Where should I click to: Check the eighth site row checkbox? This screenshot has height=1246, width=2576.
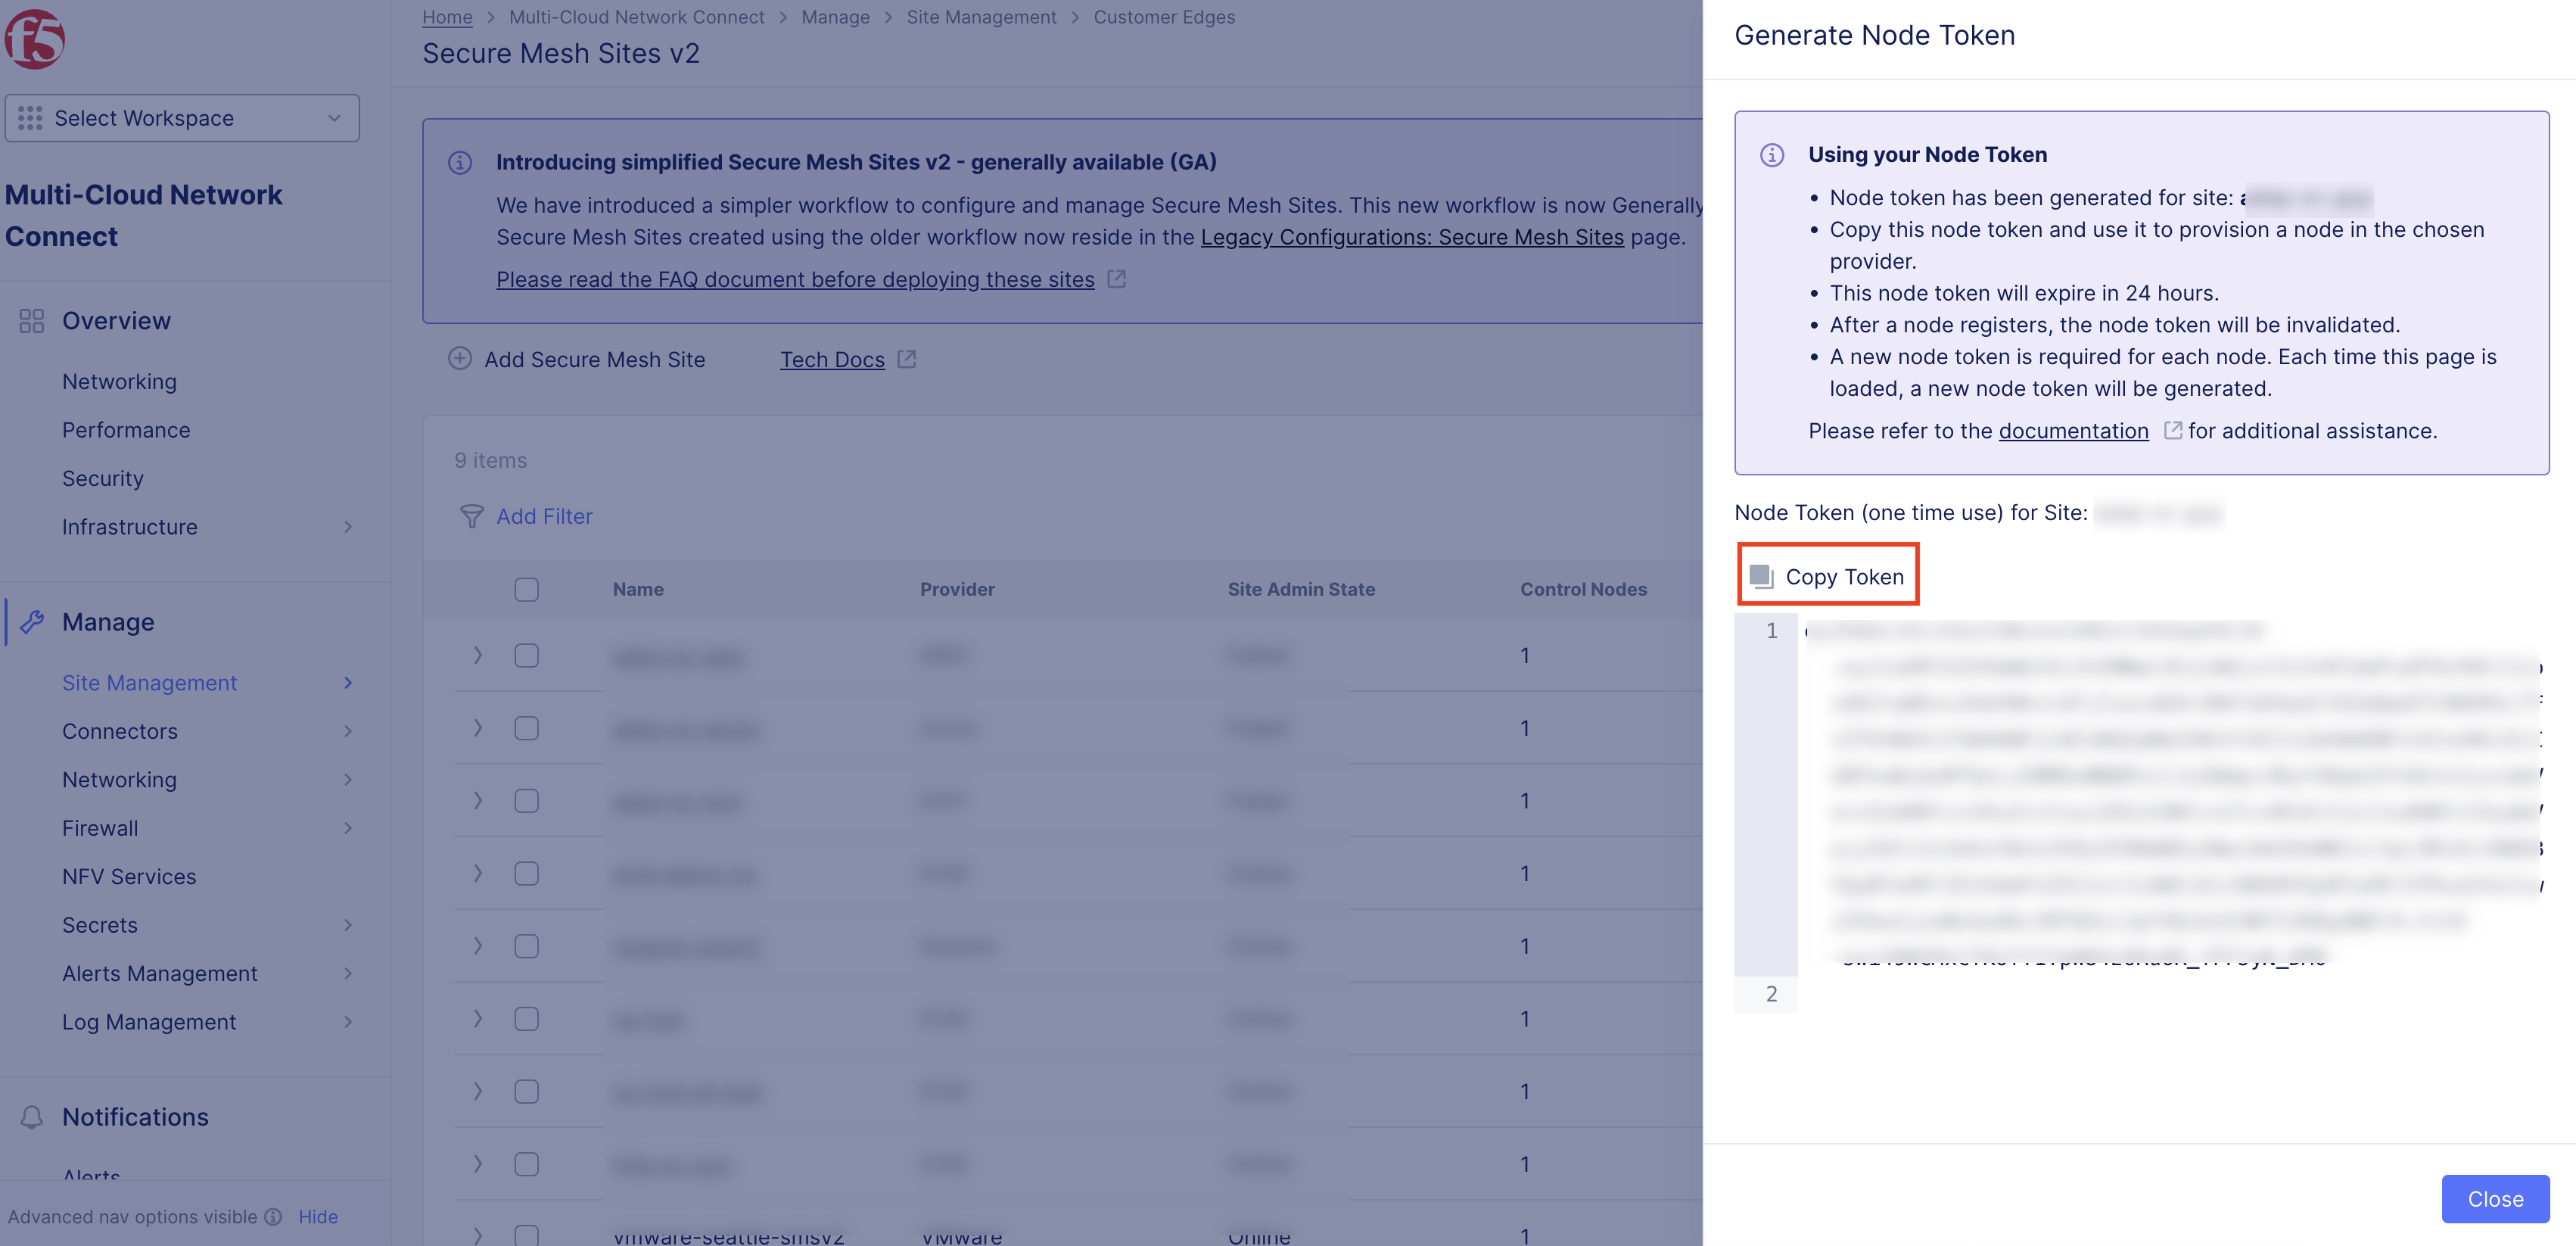click(x=527, y=1164)
